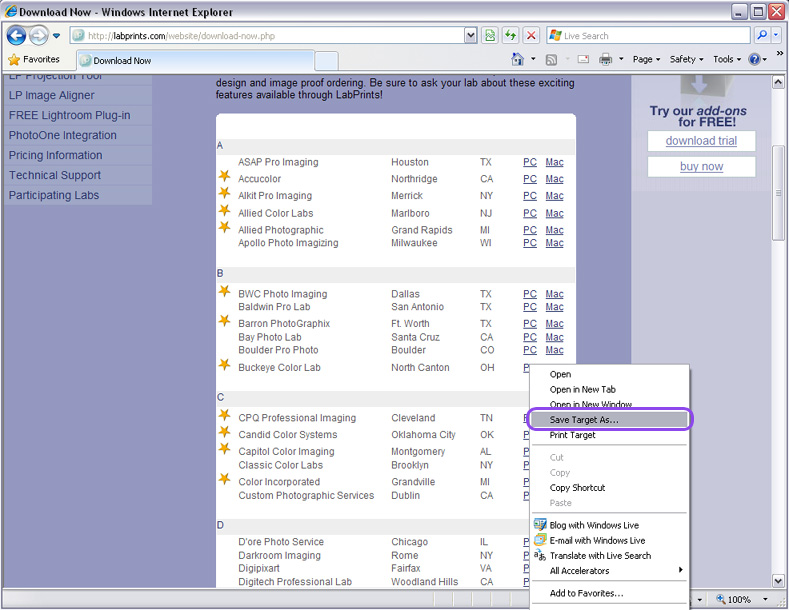Click the RSS feeds icon
Image resolution: width=789 pixels, height=610 pixels.
[x=551, y=59]
